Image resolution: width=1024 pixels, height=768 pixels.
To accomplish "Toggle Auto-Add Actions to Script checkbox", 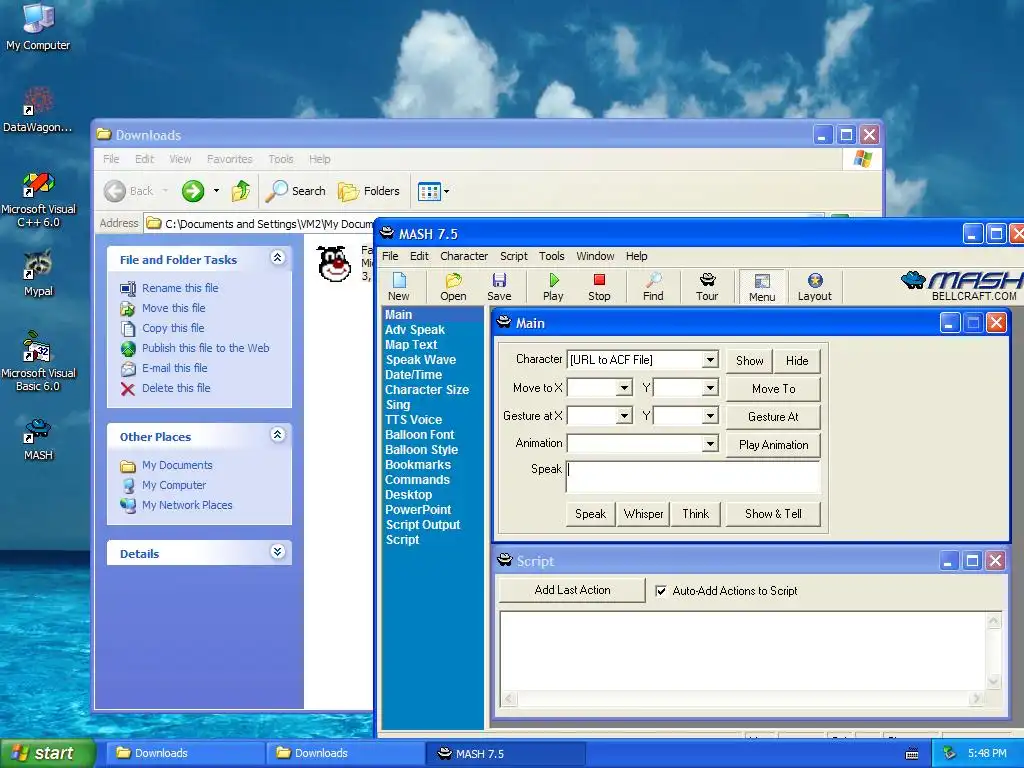I will pyautogui.click(x=661, y=591).
